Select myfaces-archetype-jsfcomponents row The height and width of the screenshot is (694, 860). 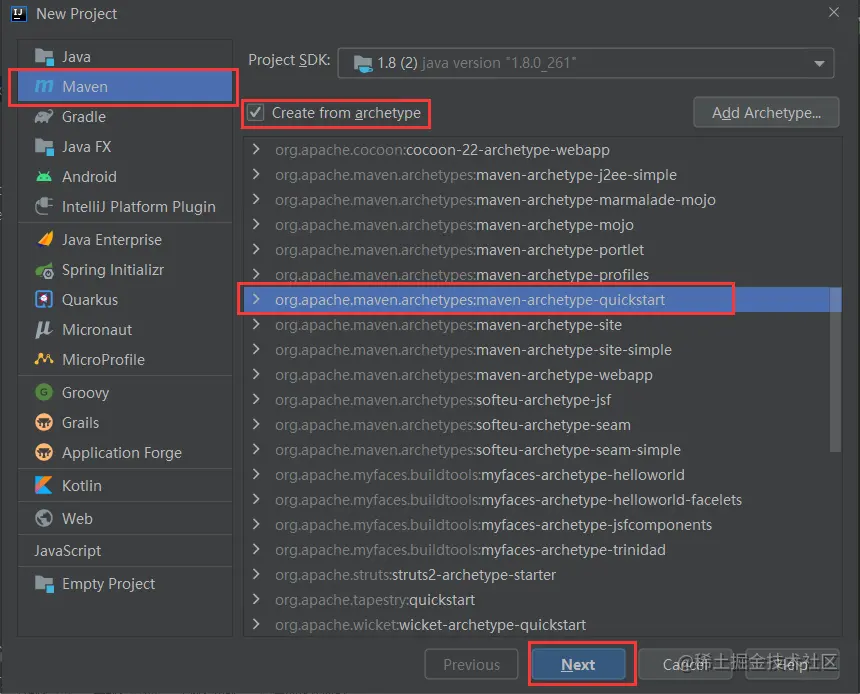click(x=542, y=524)
